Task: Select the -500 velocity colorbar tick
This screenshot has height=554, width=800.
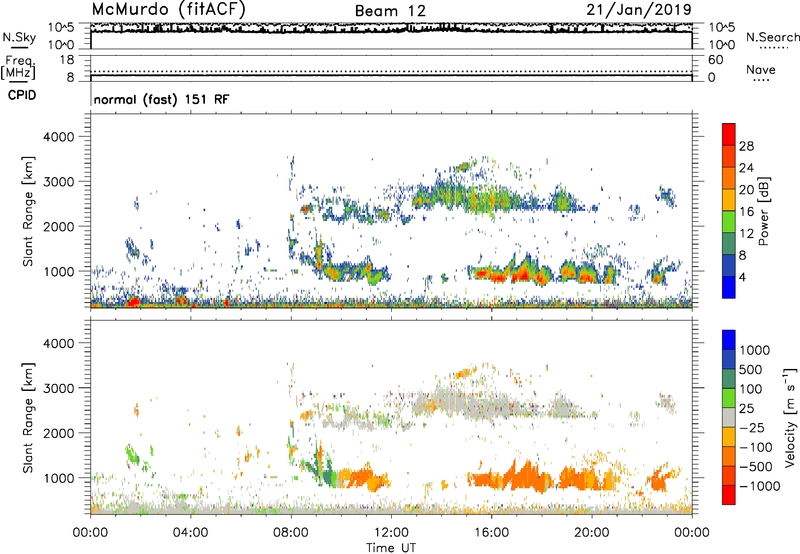Action: coord(756,467)
